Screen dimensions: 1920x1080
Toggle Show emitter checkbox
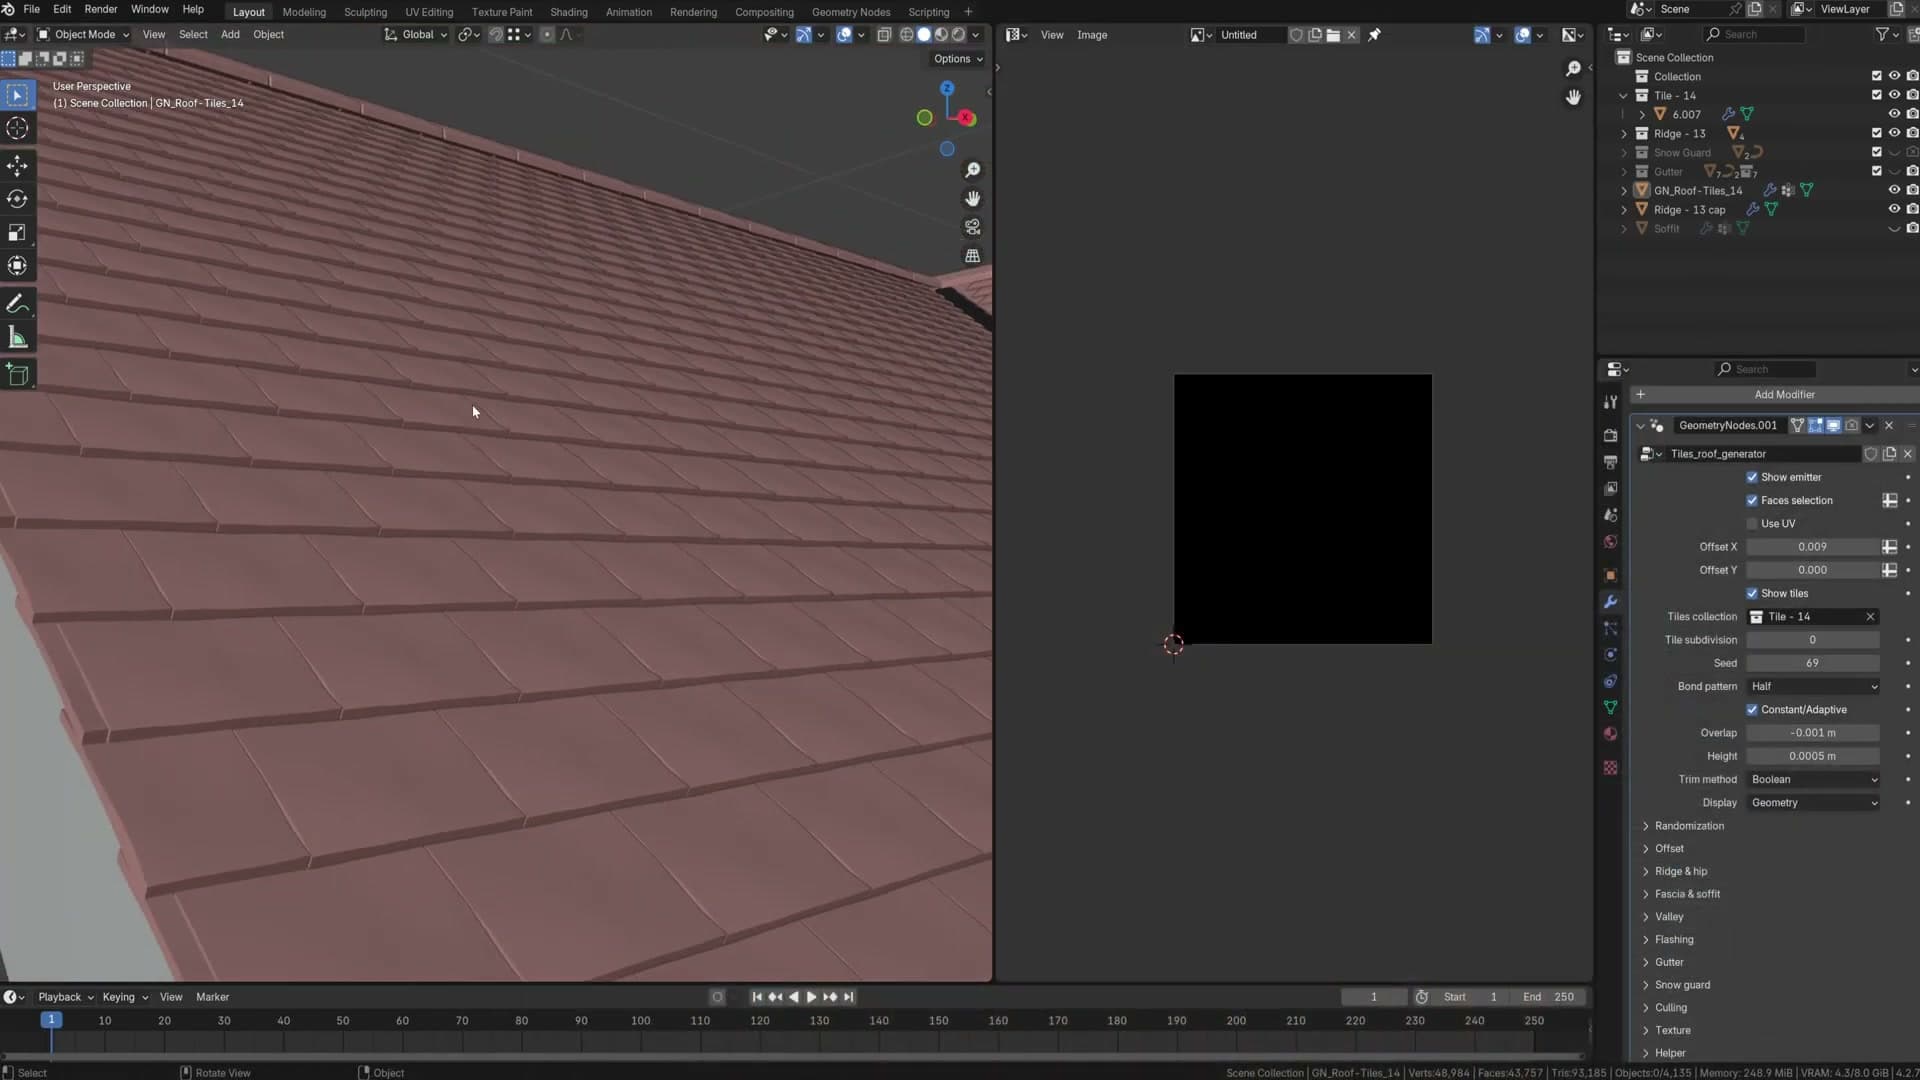tap(1752, 477)
